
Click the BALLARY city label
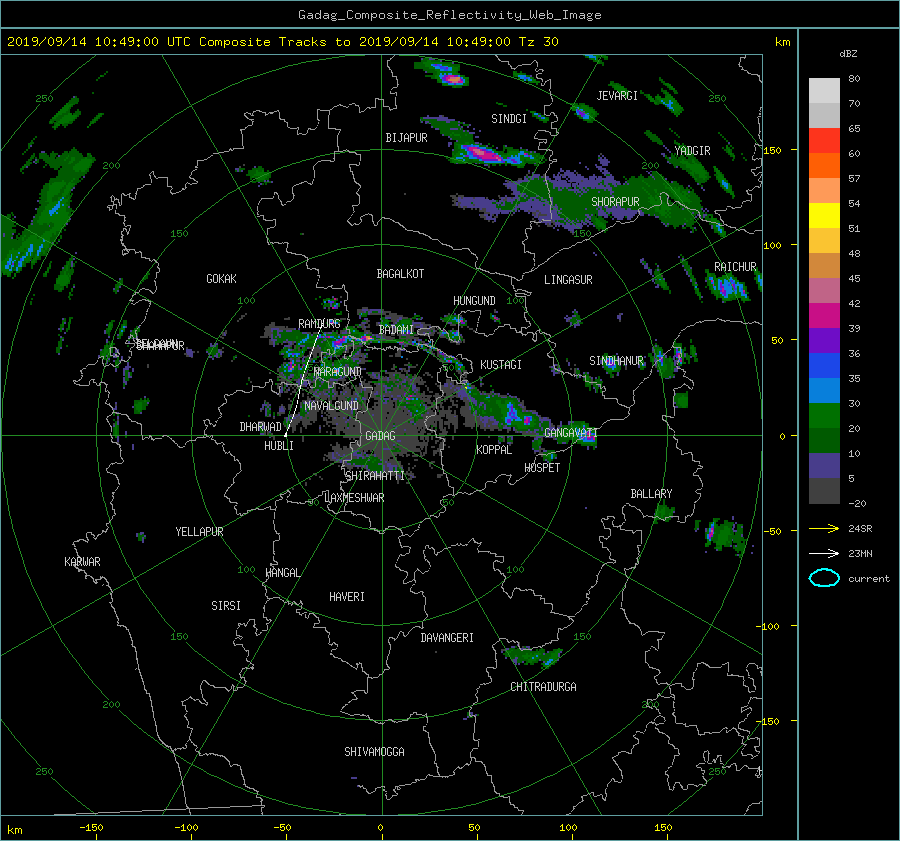tap(651, 494)
